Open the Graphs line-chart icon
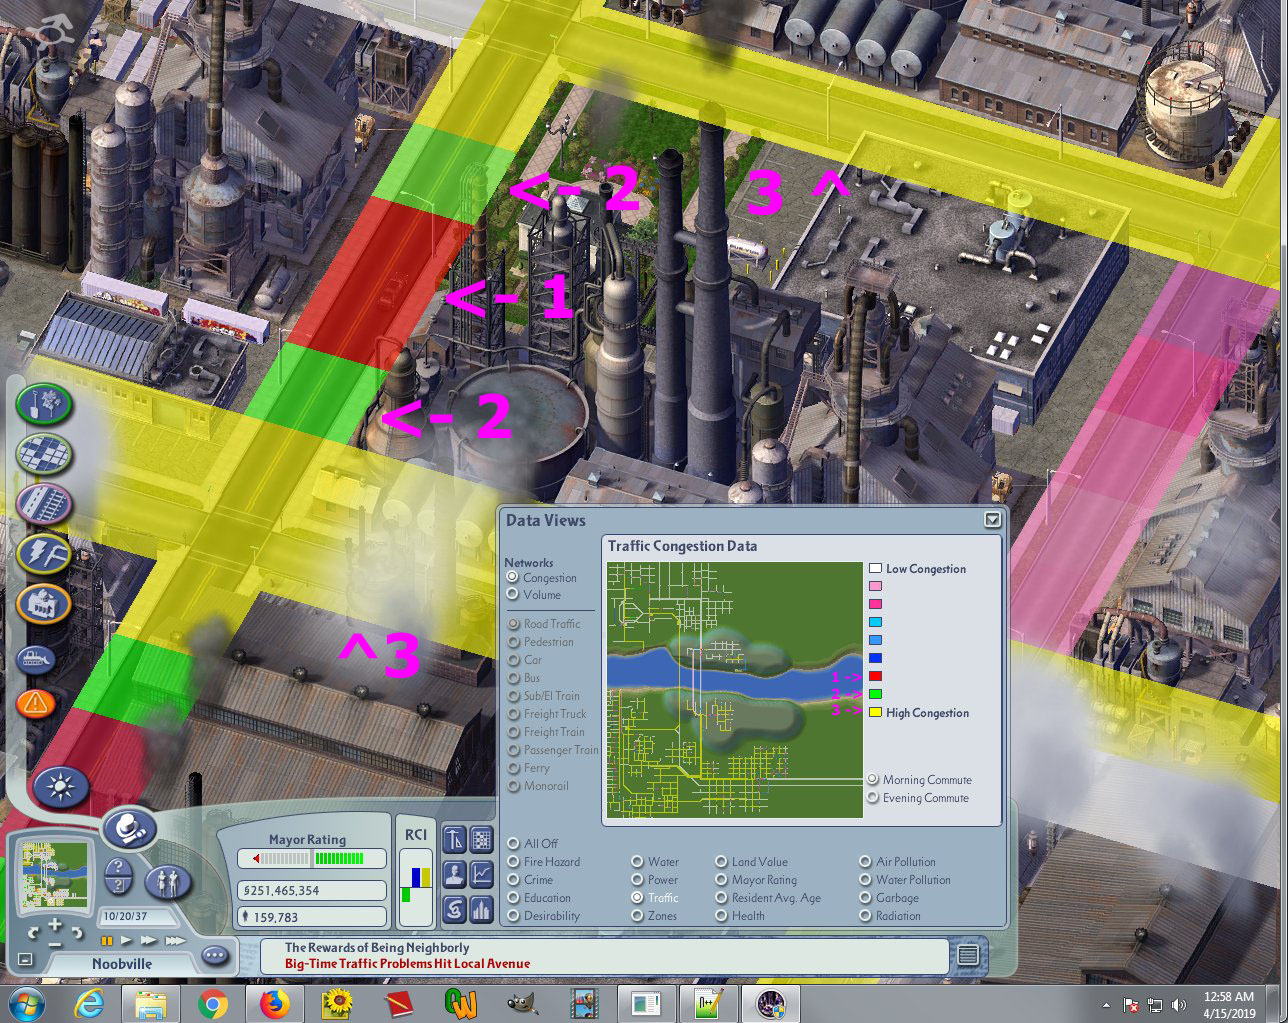The image size is (1288, 1023). point(482,875)
